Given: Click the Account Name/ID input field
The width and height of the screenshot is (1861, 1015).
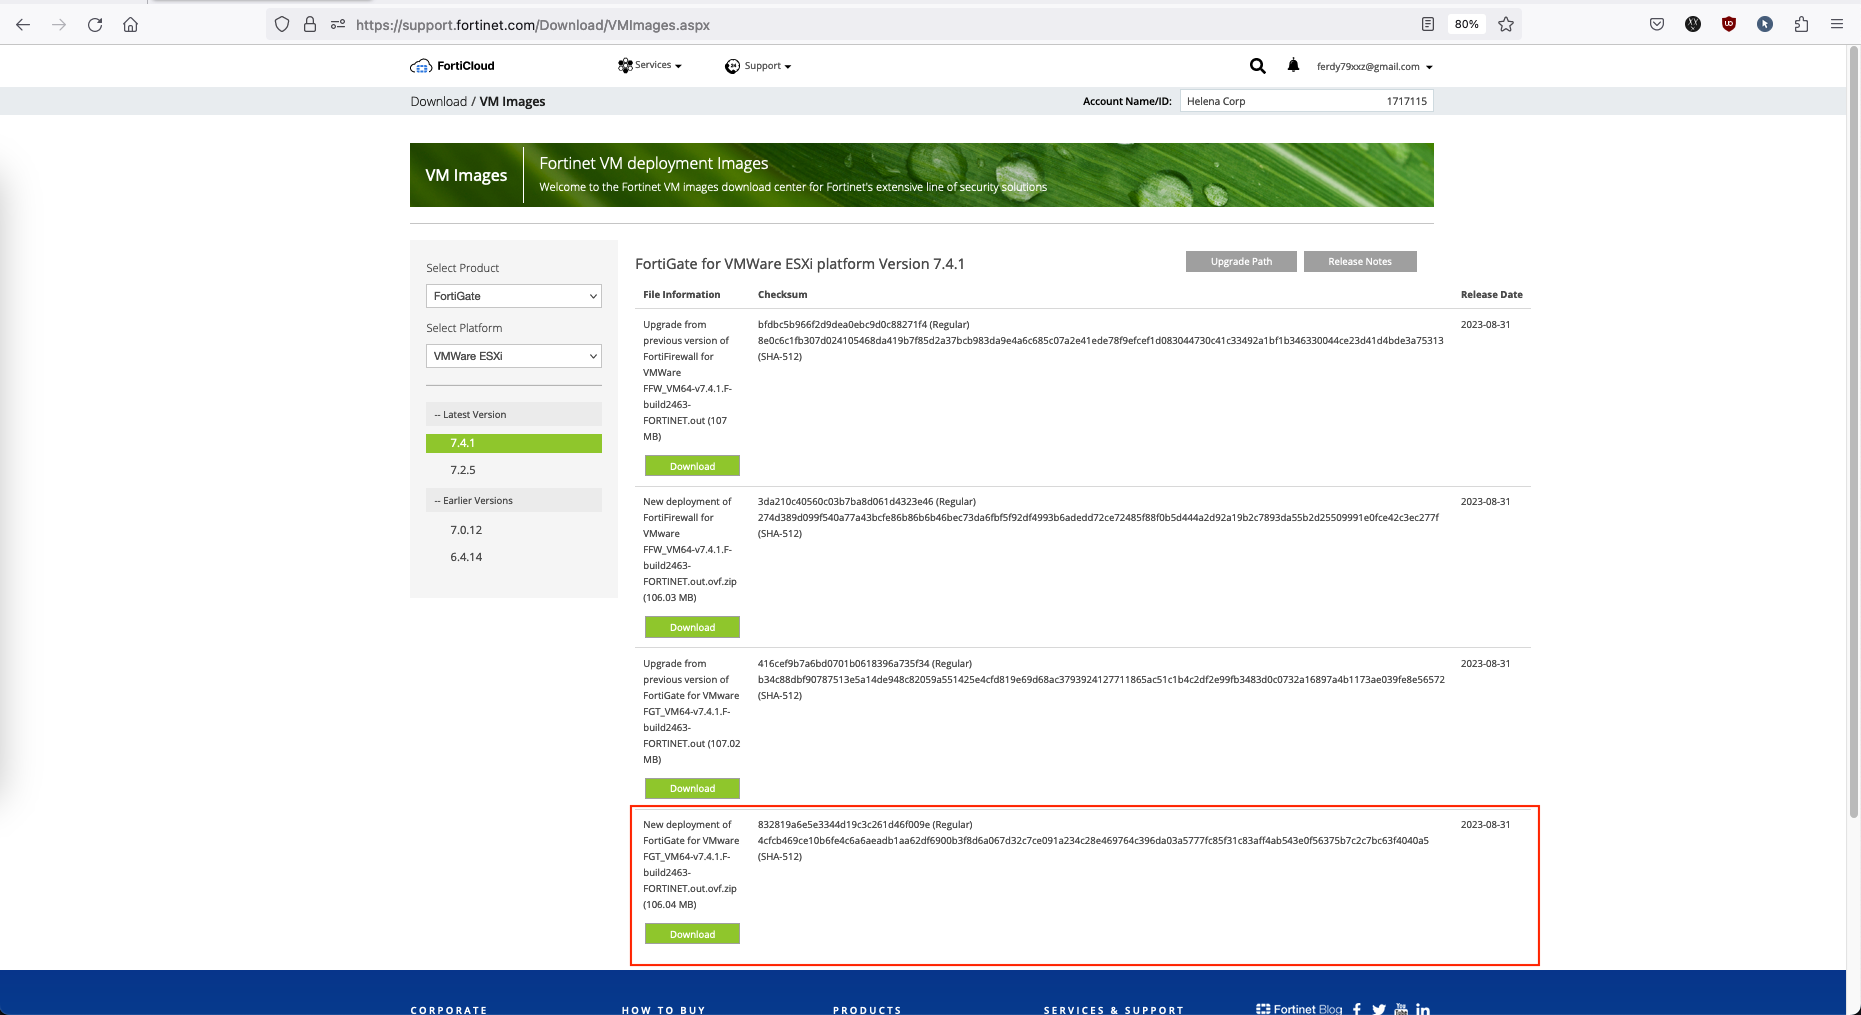Looking at the screenshot, I should tap(1306, 101).
